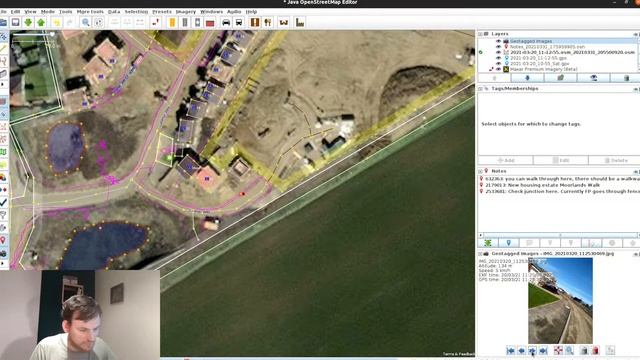Image resolution: width=640 pixels, height=360 pixels.
Task: Open the Windows menu
Action: 211,12
